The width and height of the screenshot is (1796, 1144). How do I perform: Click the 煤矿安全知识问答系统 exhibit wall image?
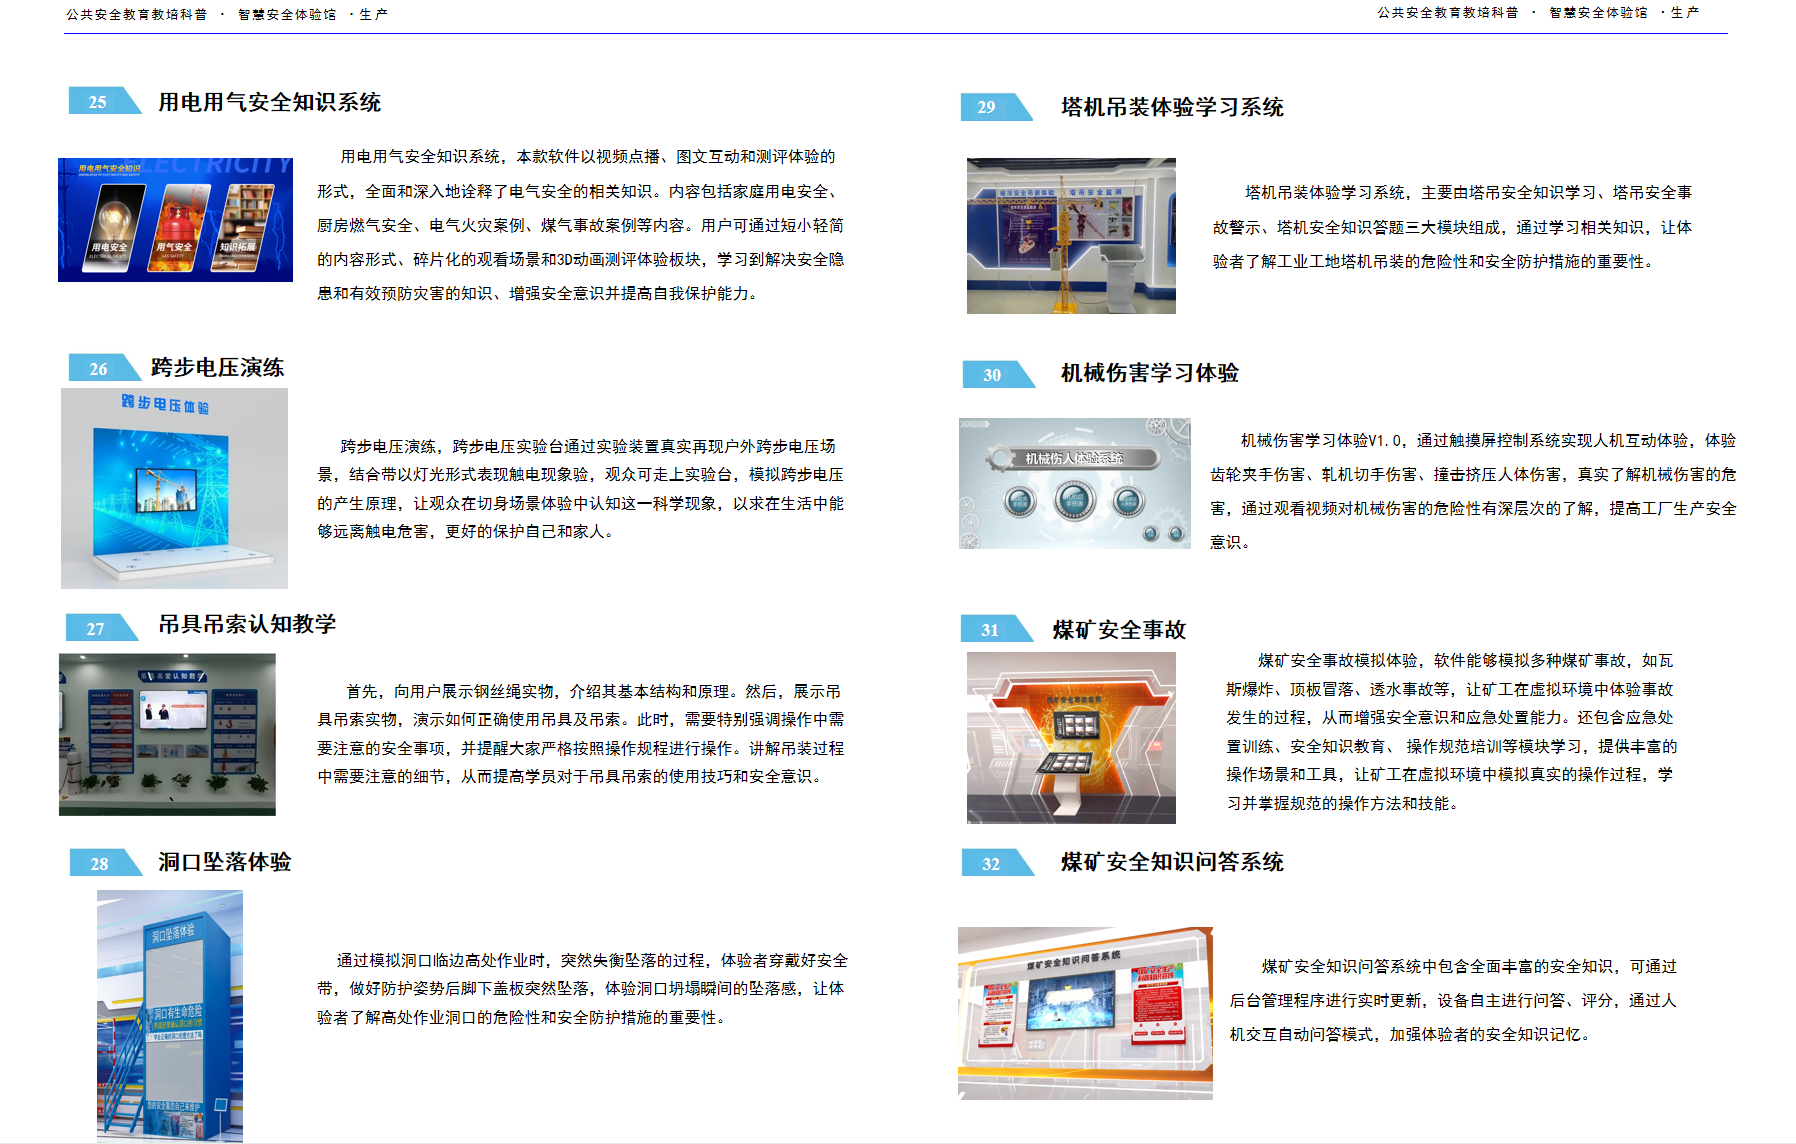(1085, 1013)
